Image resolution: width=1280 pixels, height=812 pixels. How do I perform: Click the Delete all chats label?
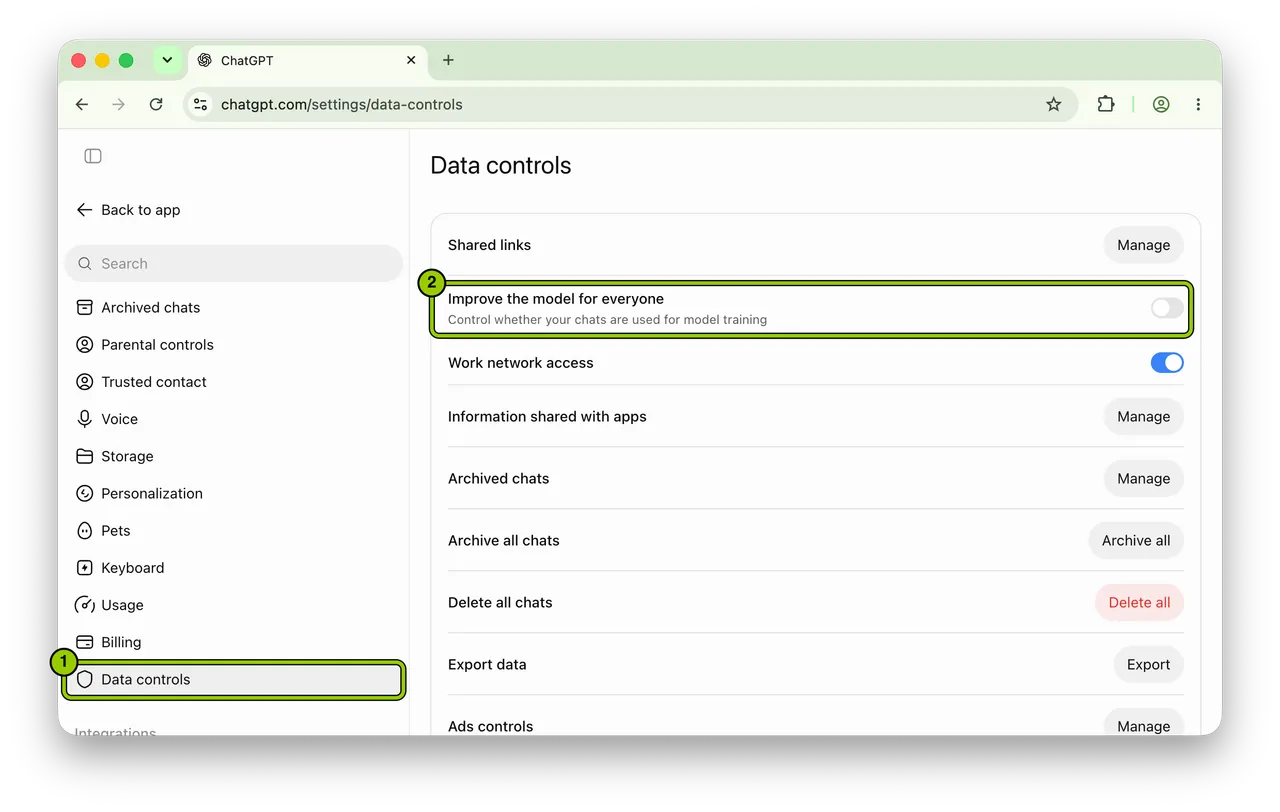pos(500,603)
